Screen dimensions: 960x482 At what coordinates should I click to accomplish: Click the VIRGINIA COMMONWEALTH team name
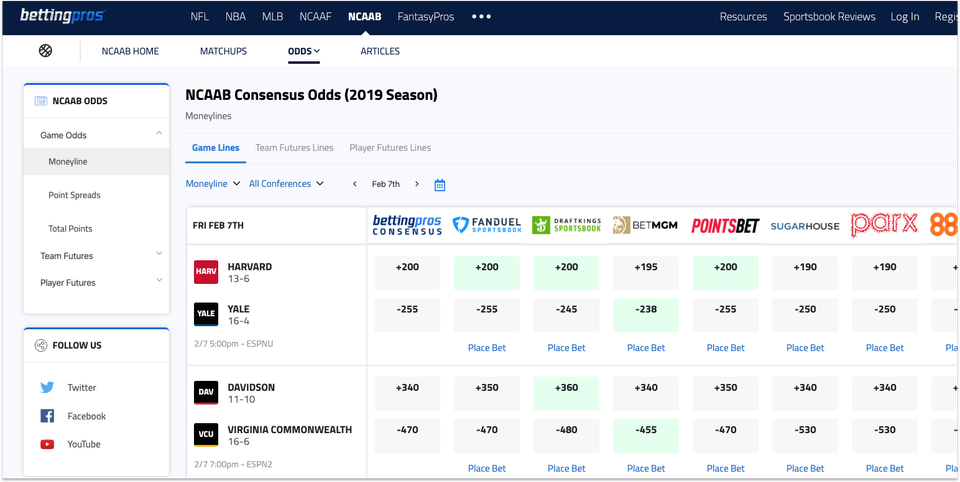pyautogui.click(x=290, y=429)
